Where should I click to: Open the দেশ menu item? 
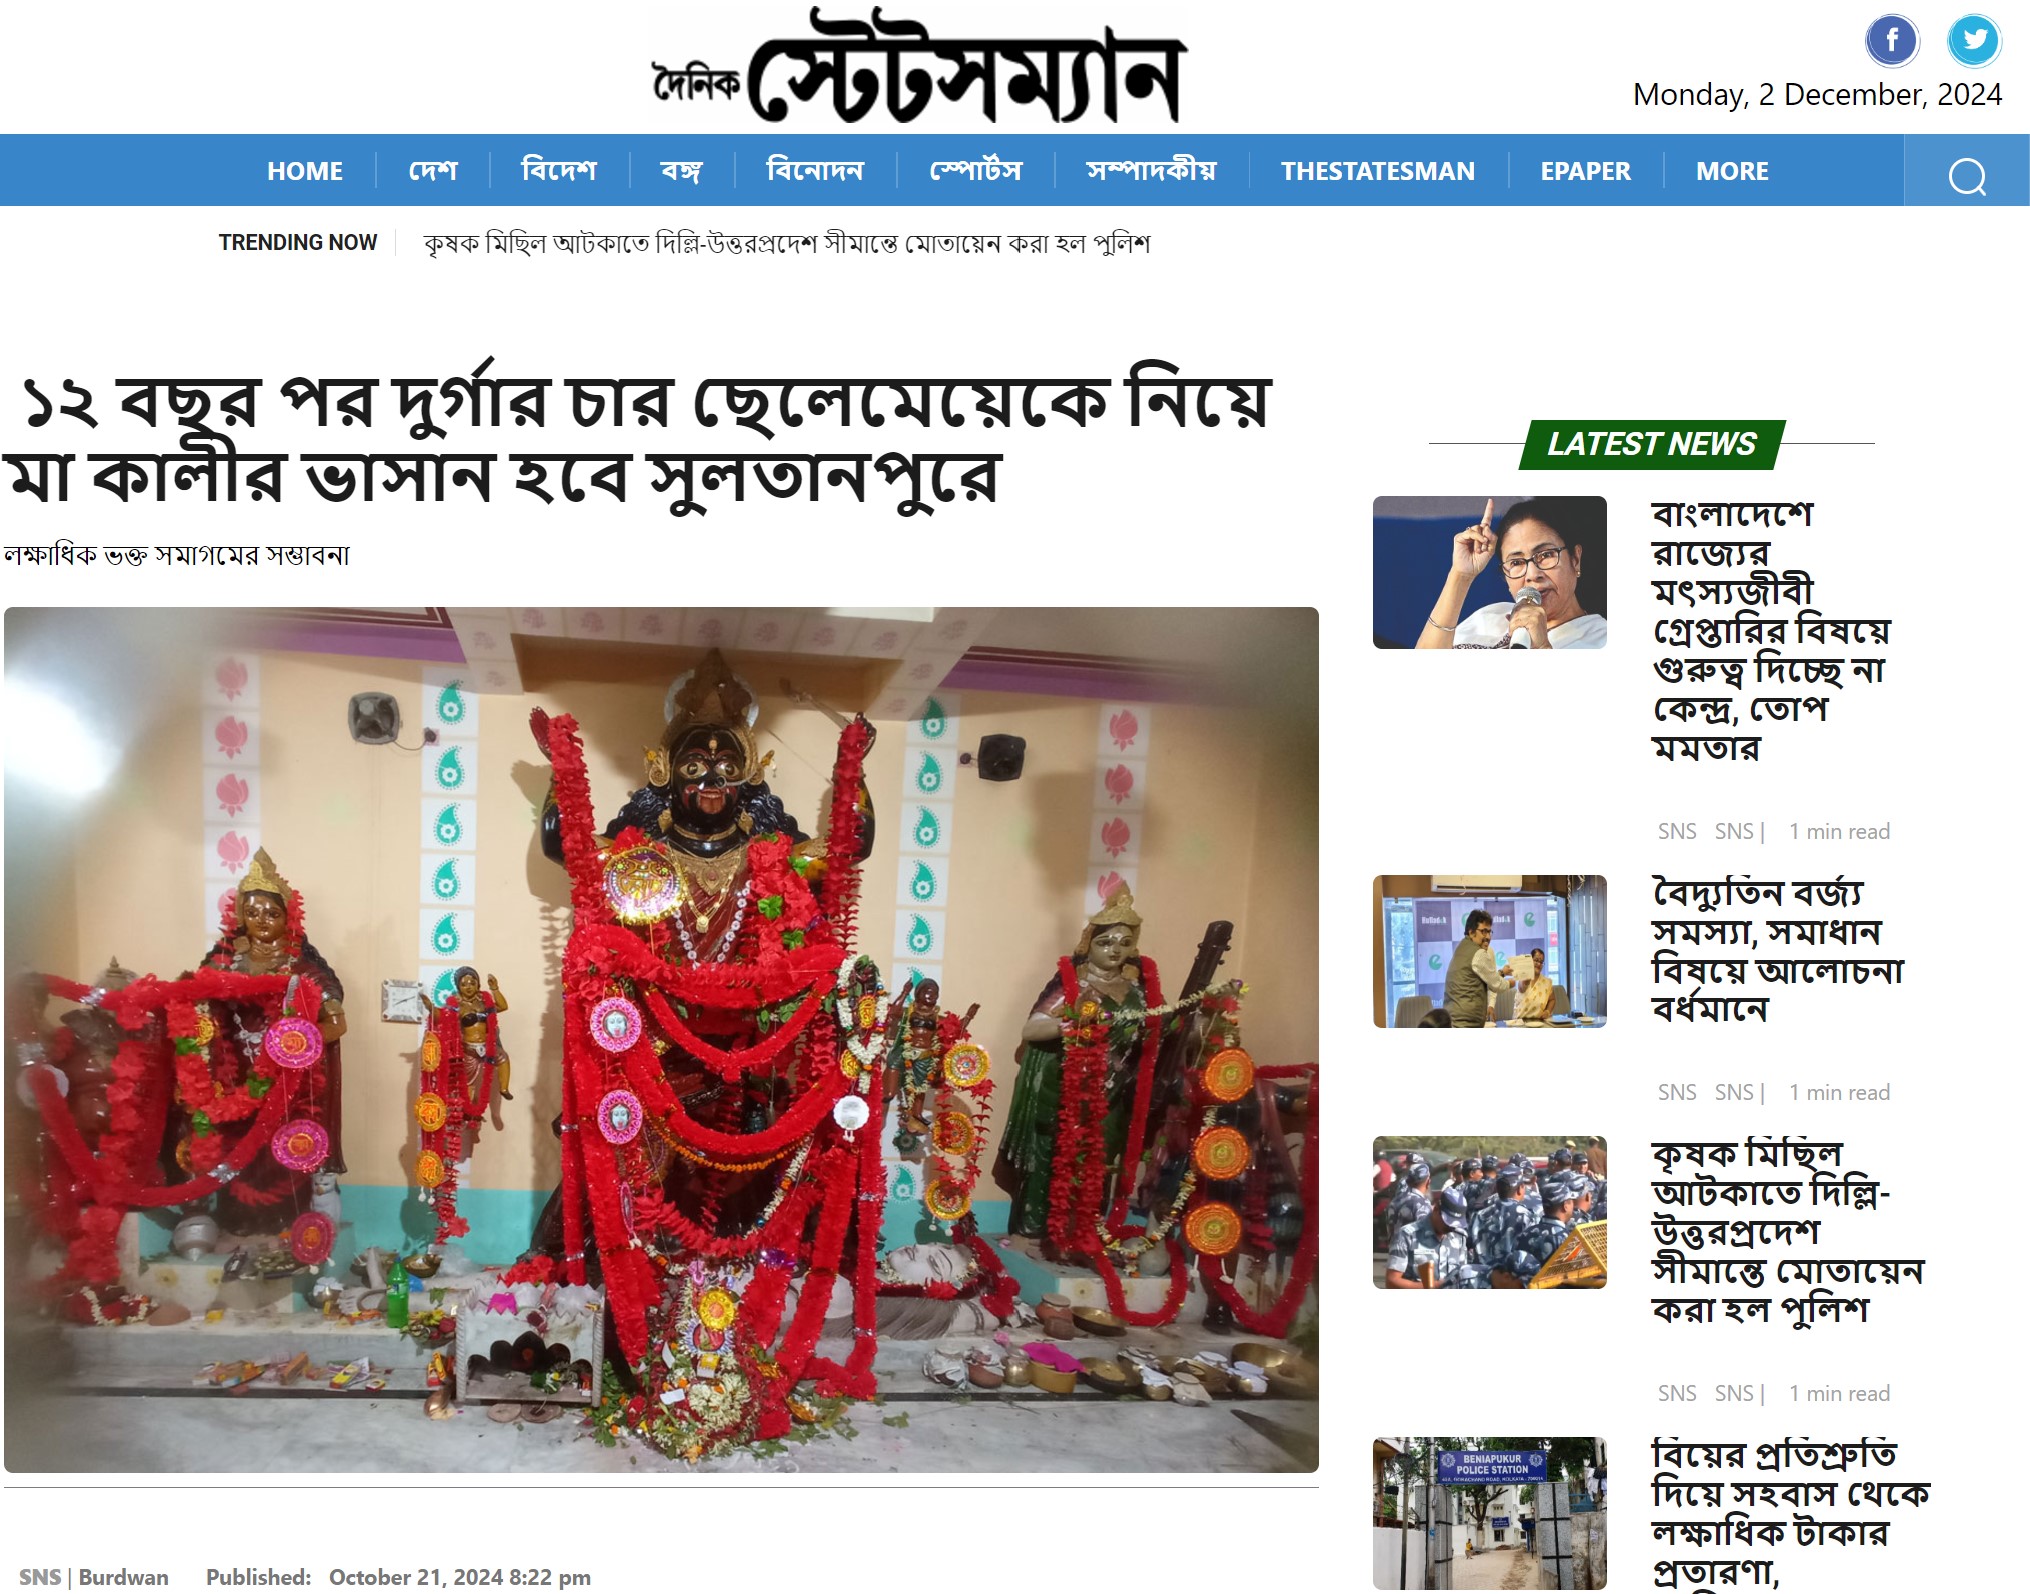[x=433, y=171]
